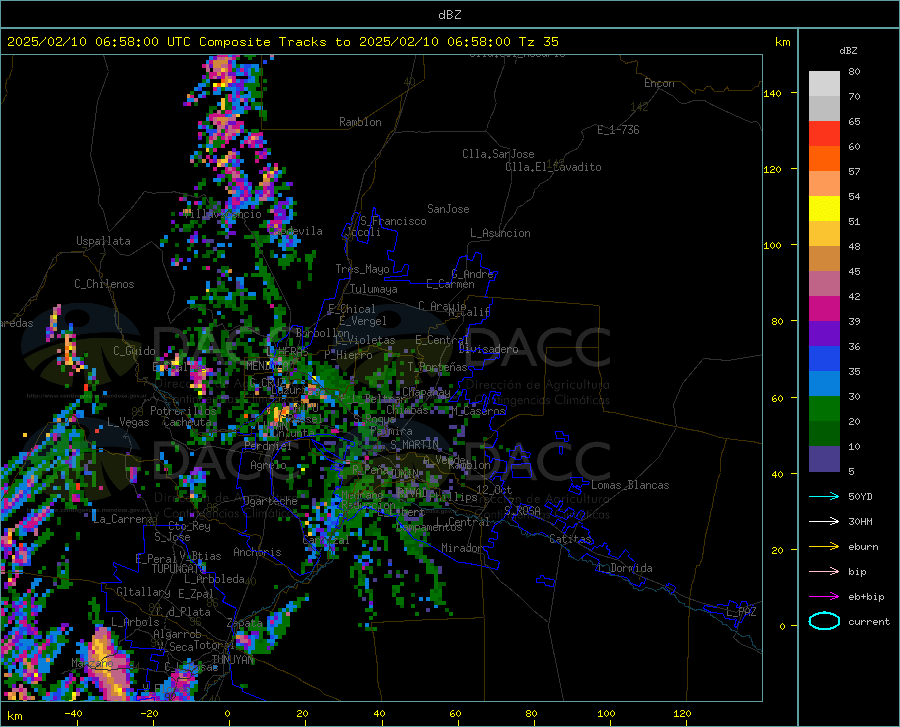Click the TUNUYAN place label
The image size is (900, 727).
pyautogui.click(x=232, y=660)
